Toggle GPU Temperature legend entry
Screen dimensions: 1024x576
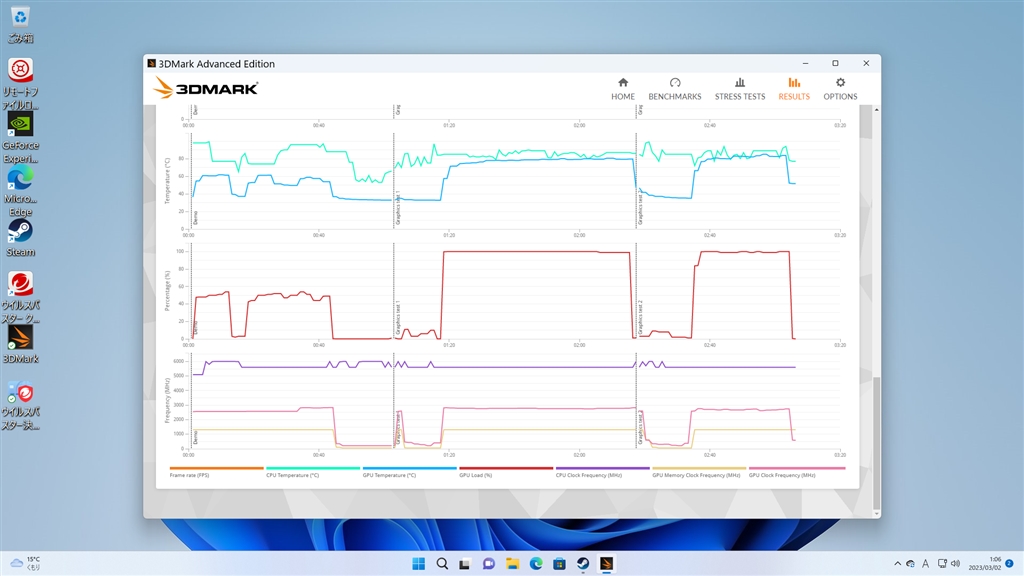409,472
